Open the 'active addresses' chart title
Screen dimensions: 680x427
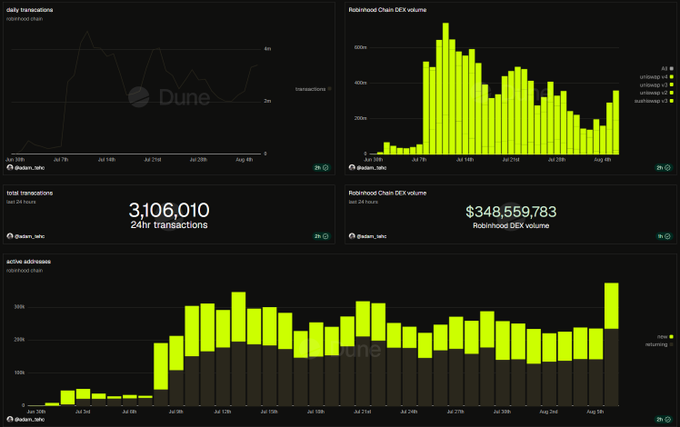click(28, 261)
